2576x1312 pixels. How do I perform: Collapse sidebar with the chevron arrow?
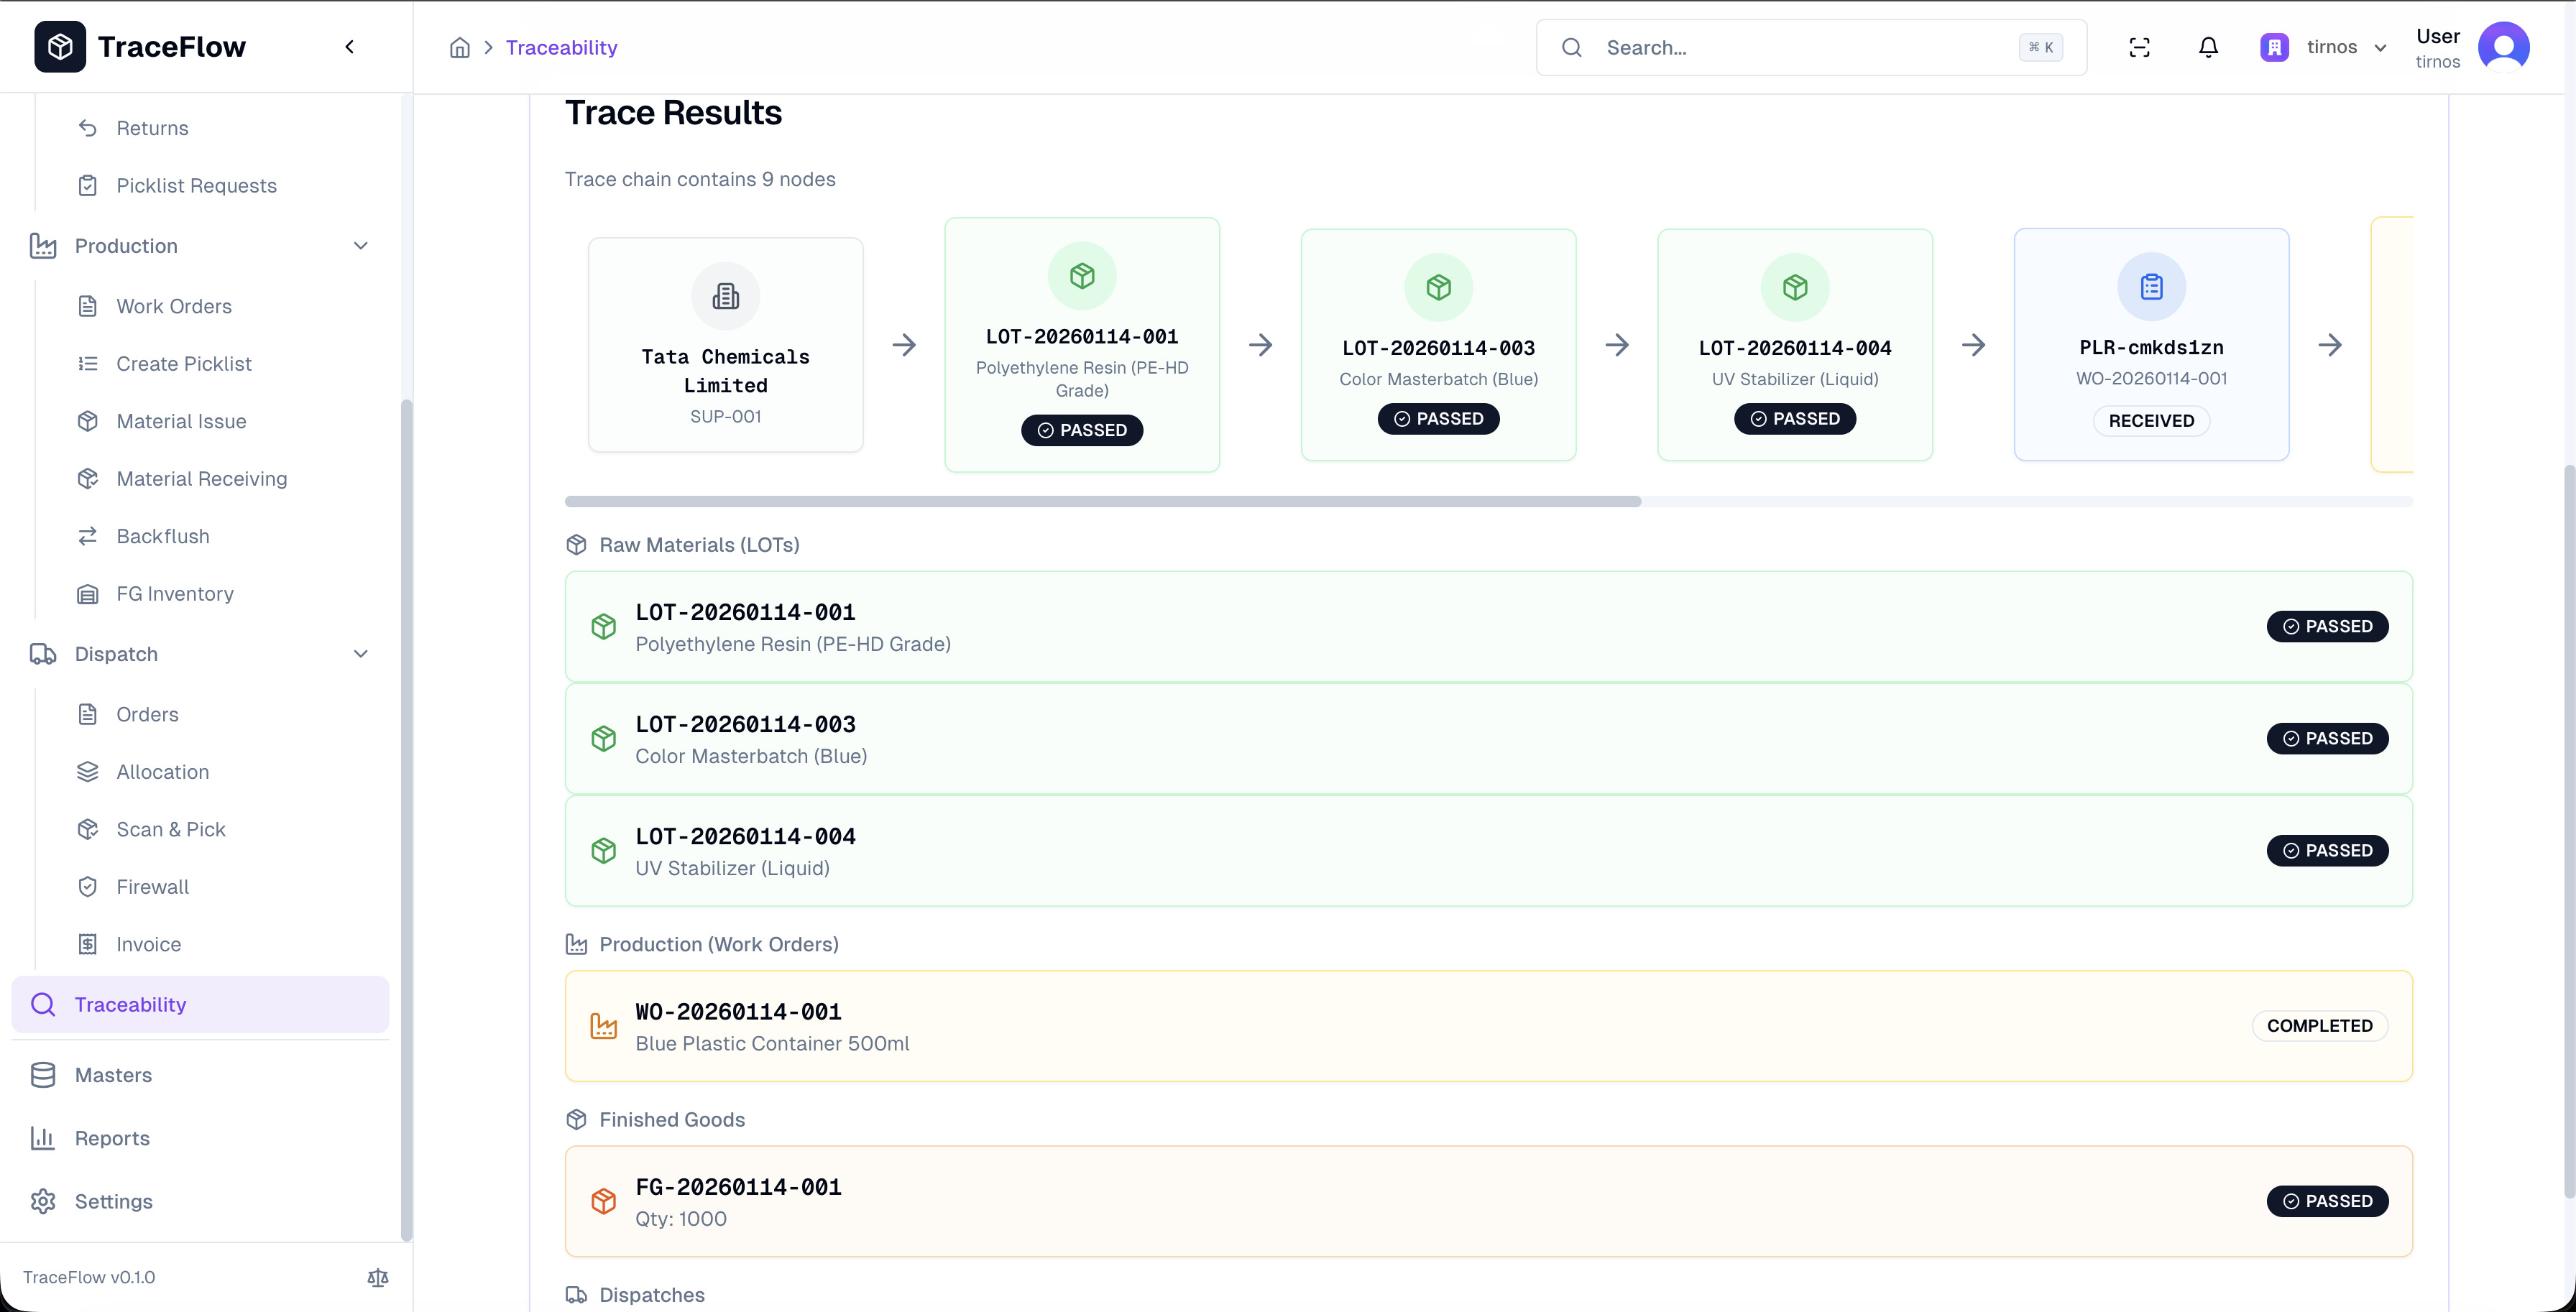(x=349, y=47)
